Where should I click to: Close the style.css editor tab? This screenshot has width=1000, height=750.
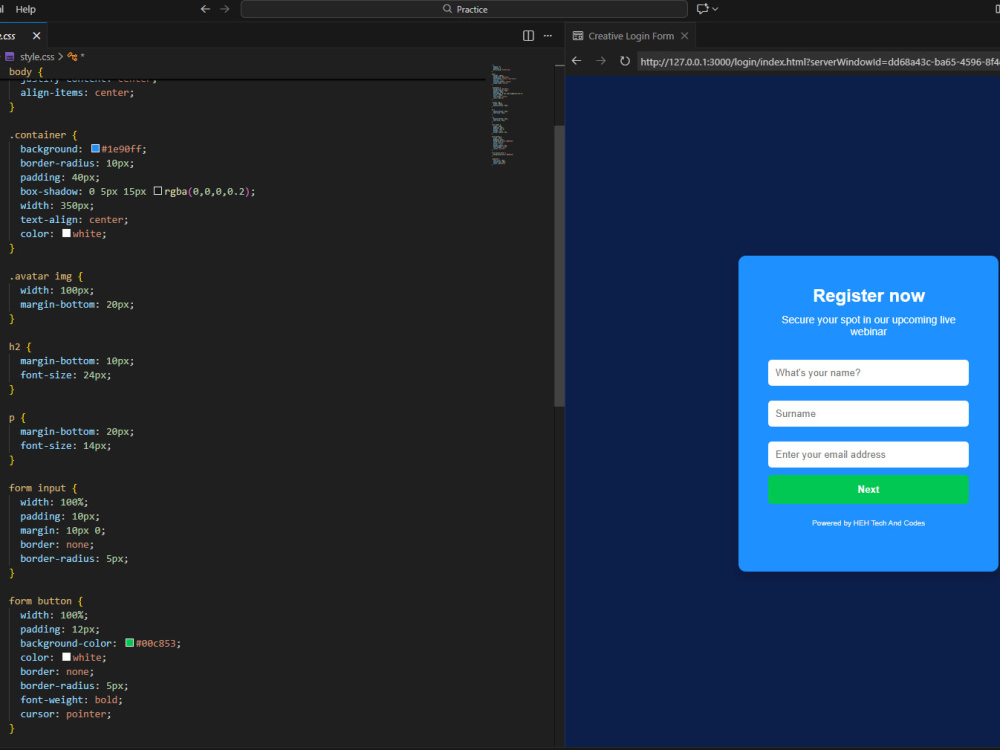[x=36, y=36]
